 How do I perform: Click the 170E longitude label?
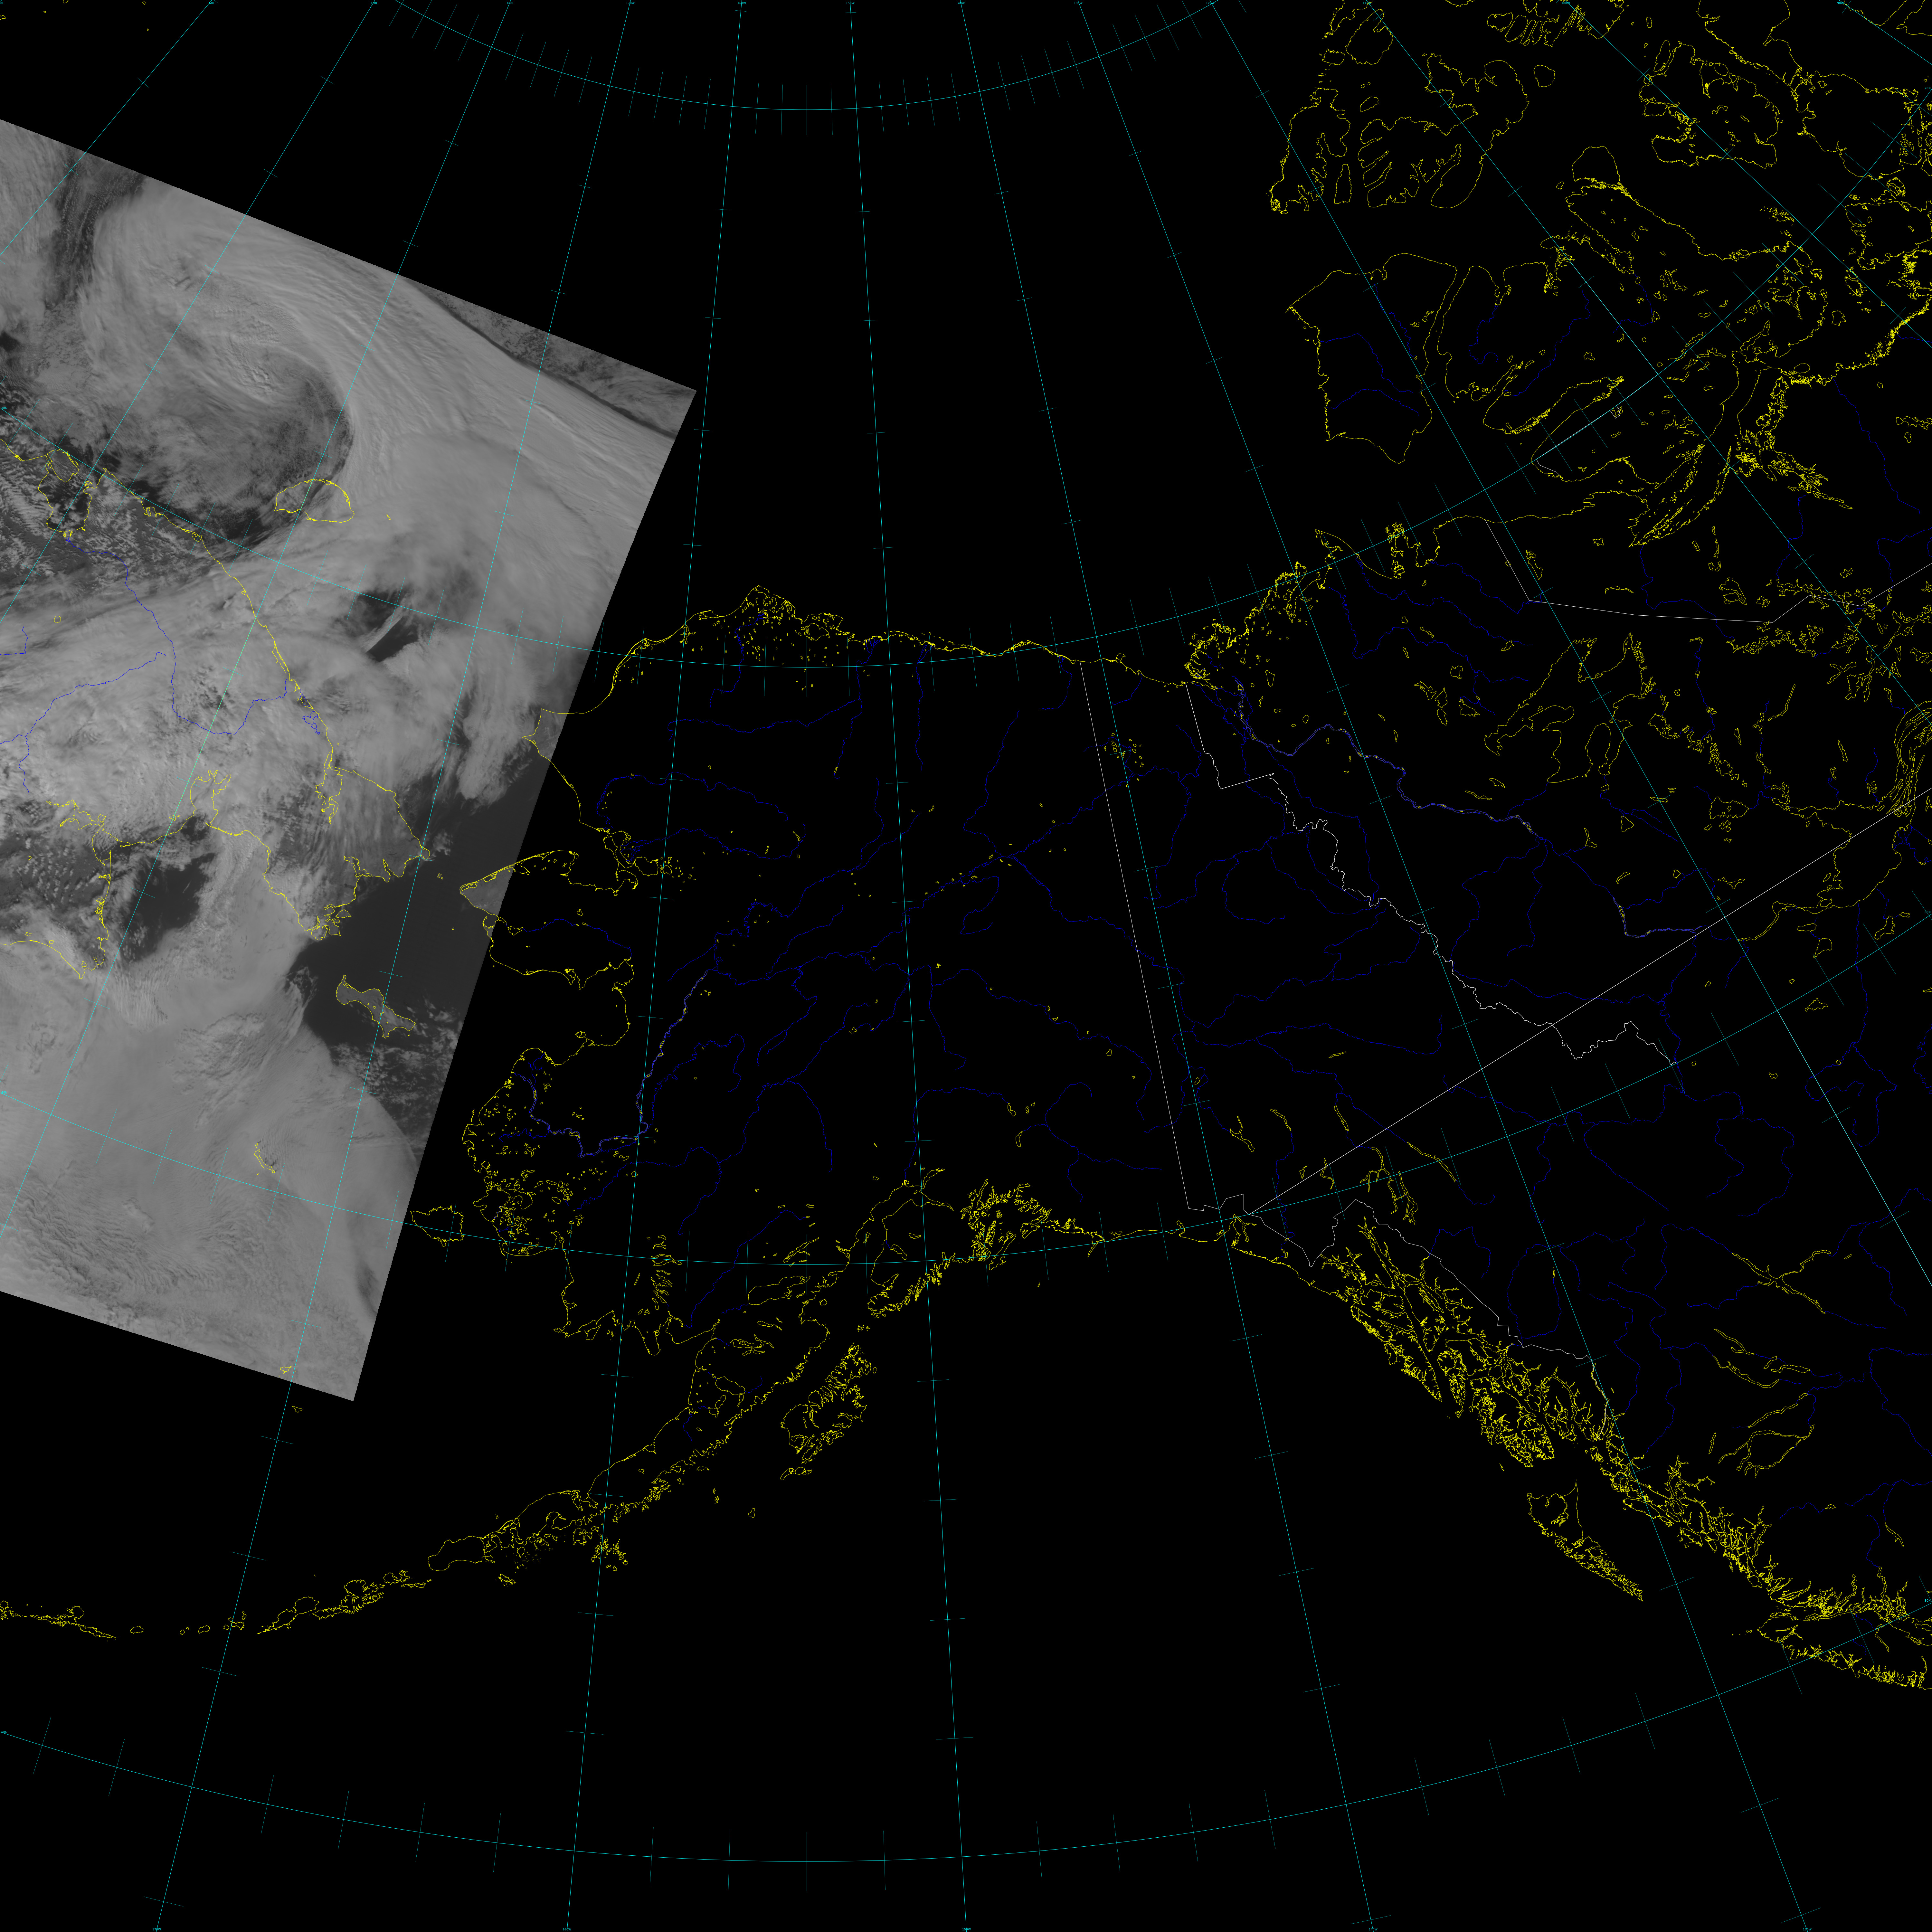pyautogui.click(x=374, y=3)
